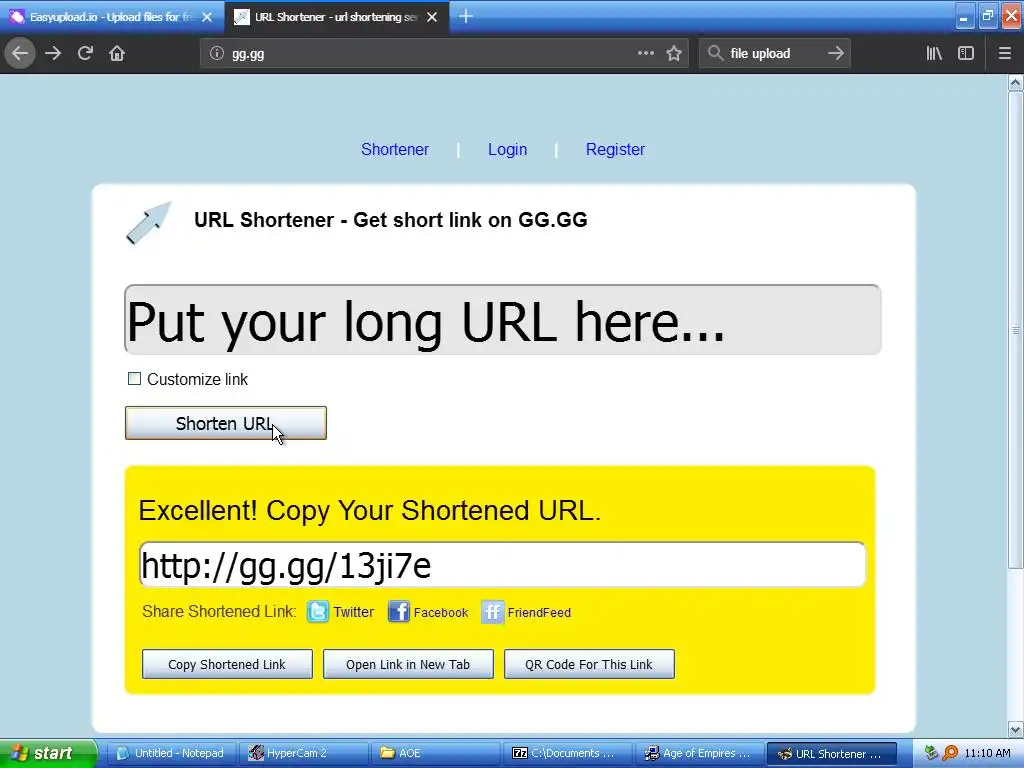Click Open Link in New Tab button
This screenshot has height=768, width=1024.
coord(408,664)
